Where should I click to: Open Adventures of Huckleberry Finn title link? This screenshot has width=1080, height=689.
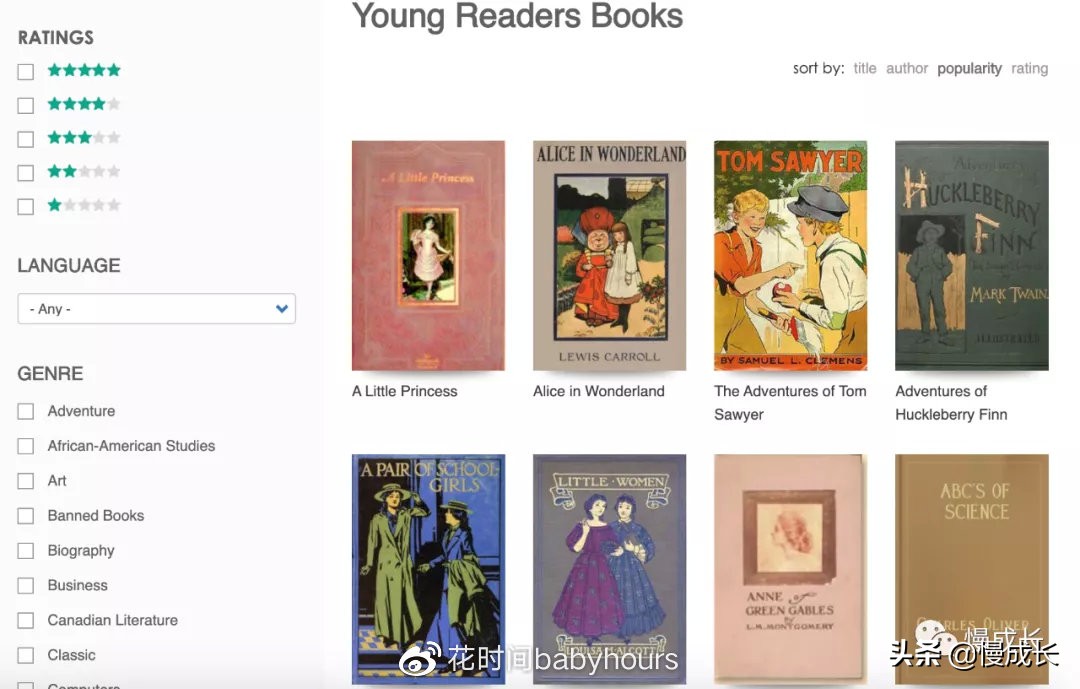click(951, 402)
